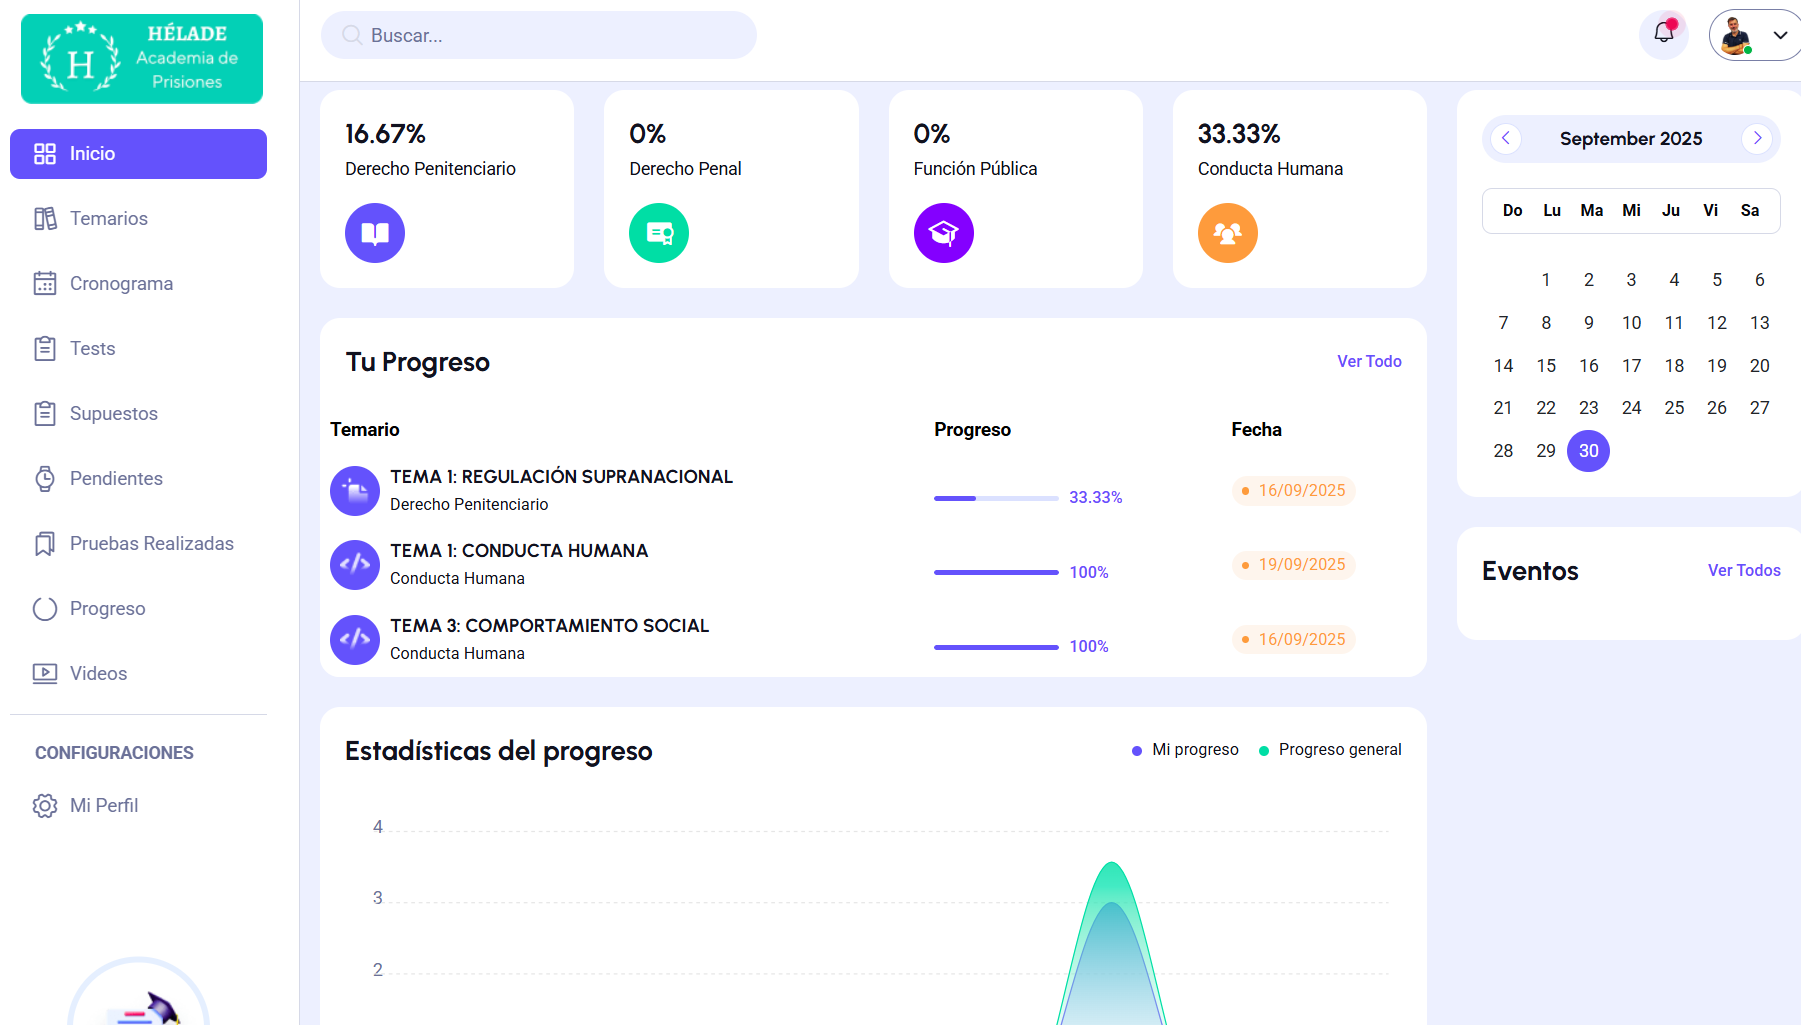Click the Derecho Penal certificate icon
The height and width of the screenshot is (1025, 1801).
[659, 233]
